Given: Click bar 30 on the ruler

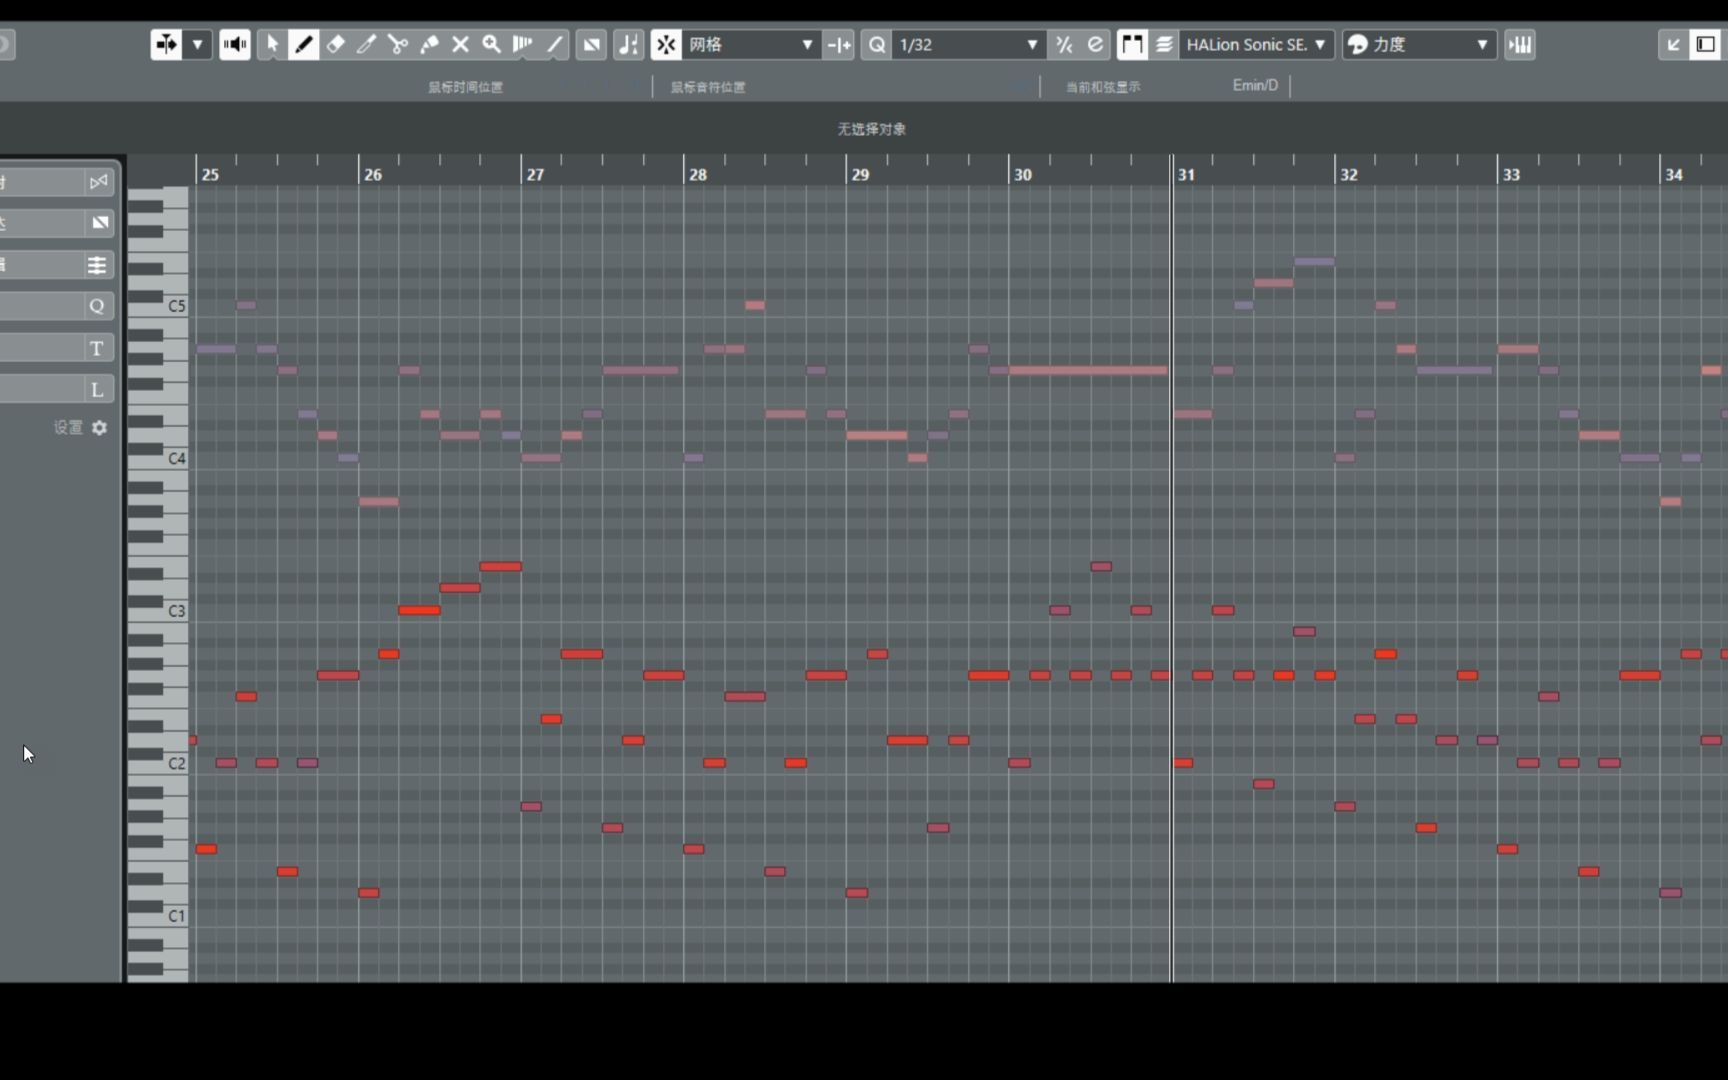Looking at the screenshot, I should [1023, 174].
